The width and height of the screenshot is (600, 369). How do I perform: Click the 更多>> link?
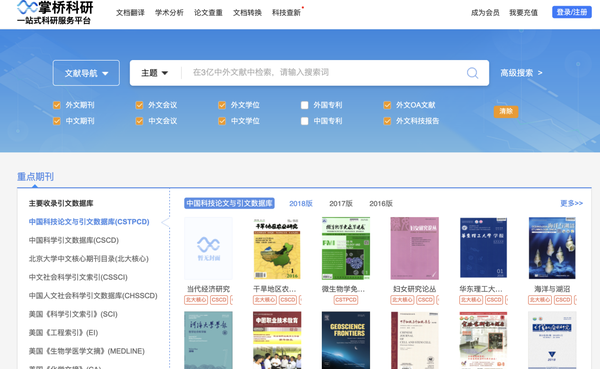point(571,203)
